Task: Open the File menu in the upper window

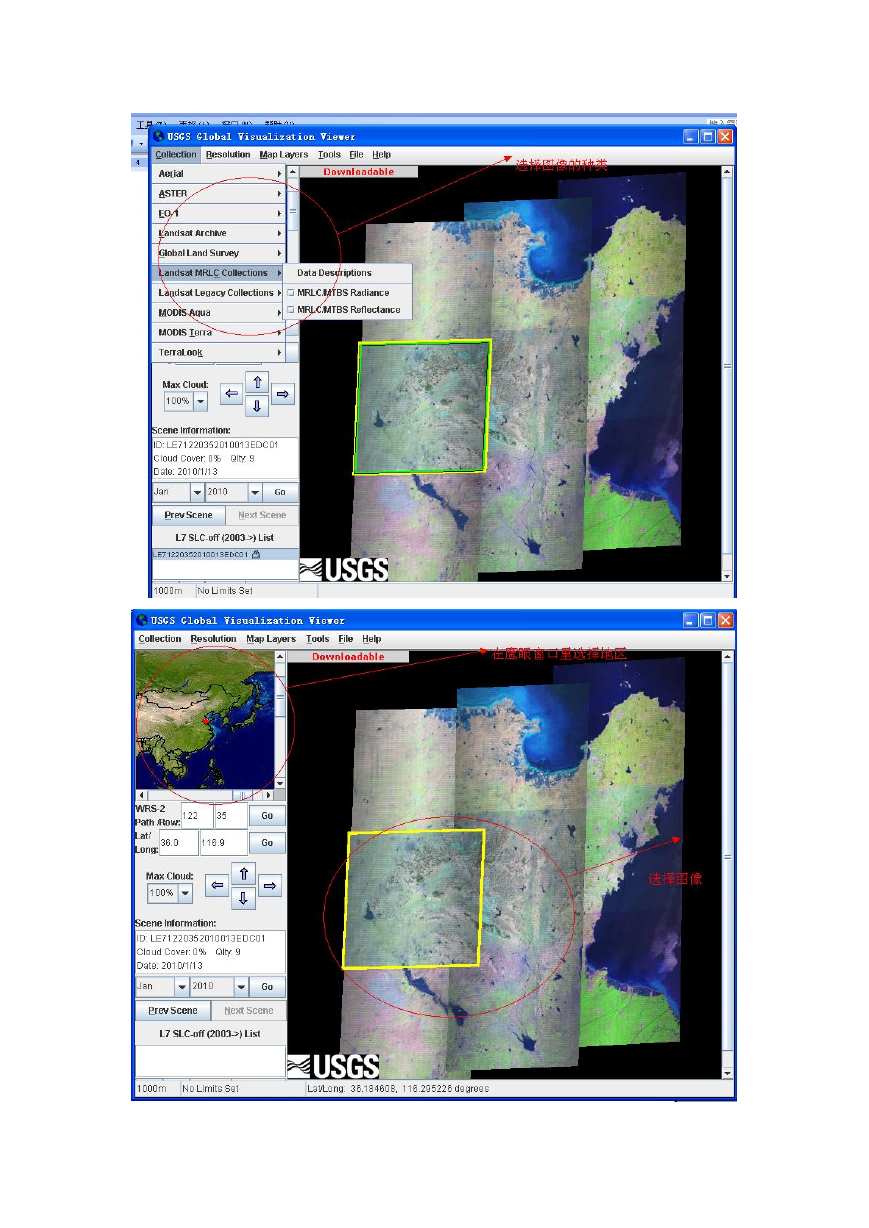Action: (x=356, y=155)
